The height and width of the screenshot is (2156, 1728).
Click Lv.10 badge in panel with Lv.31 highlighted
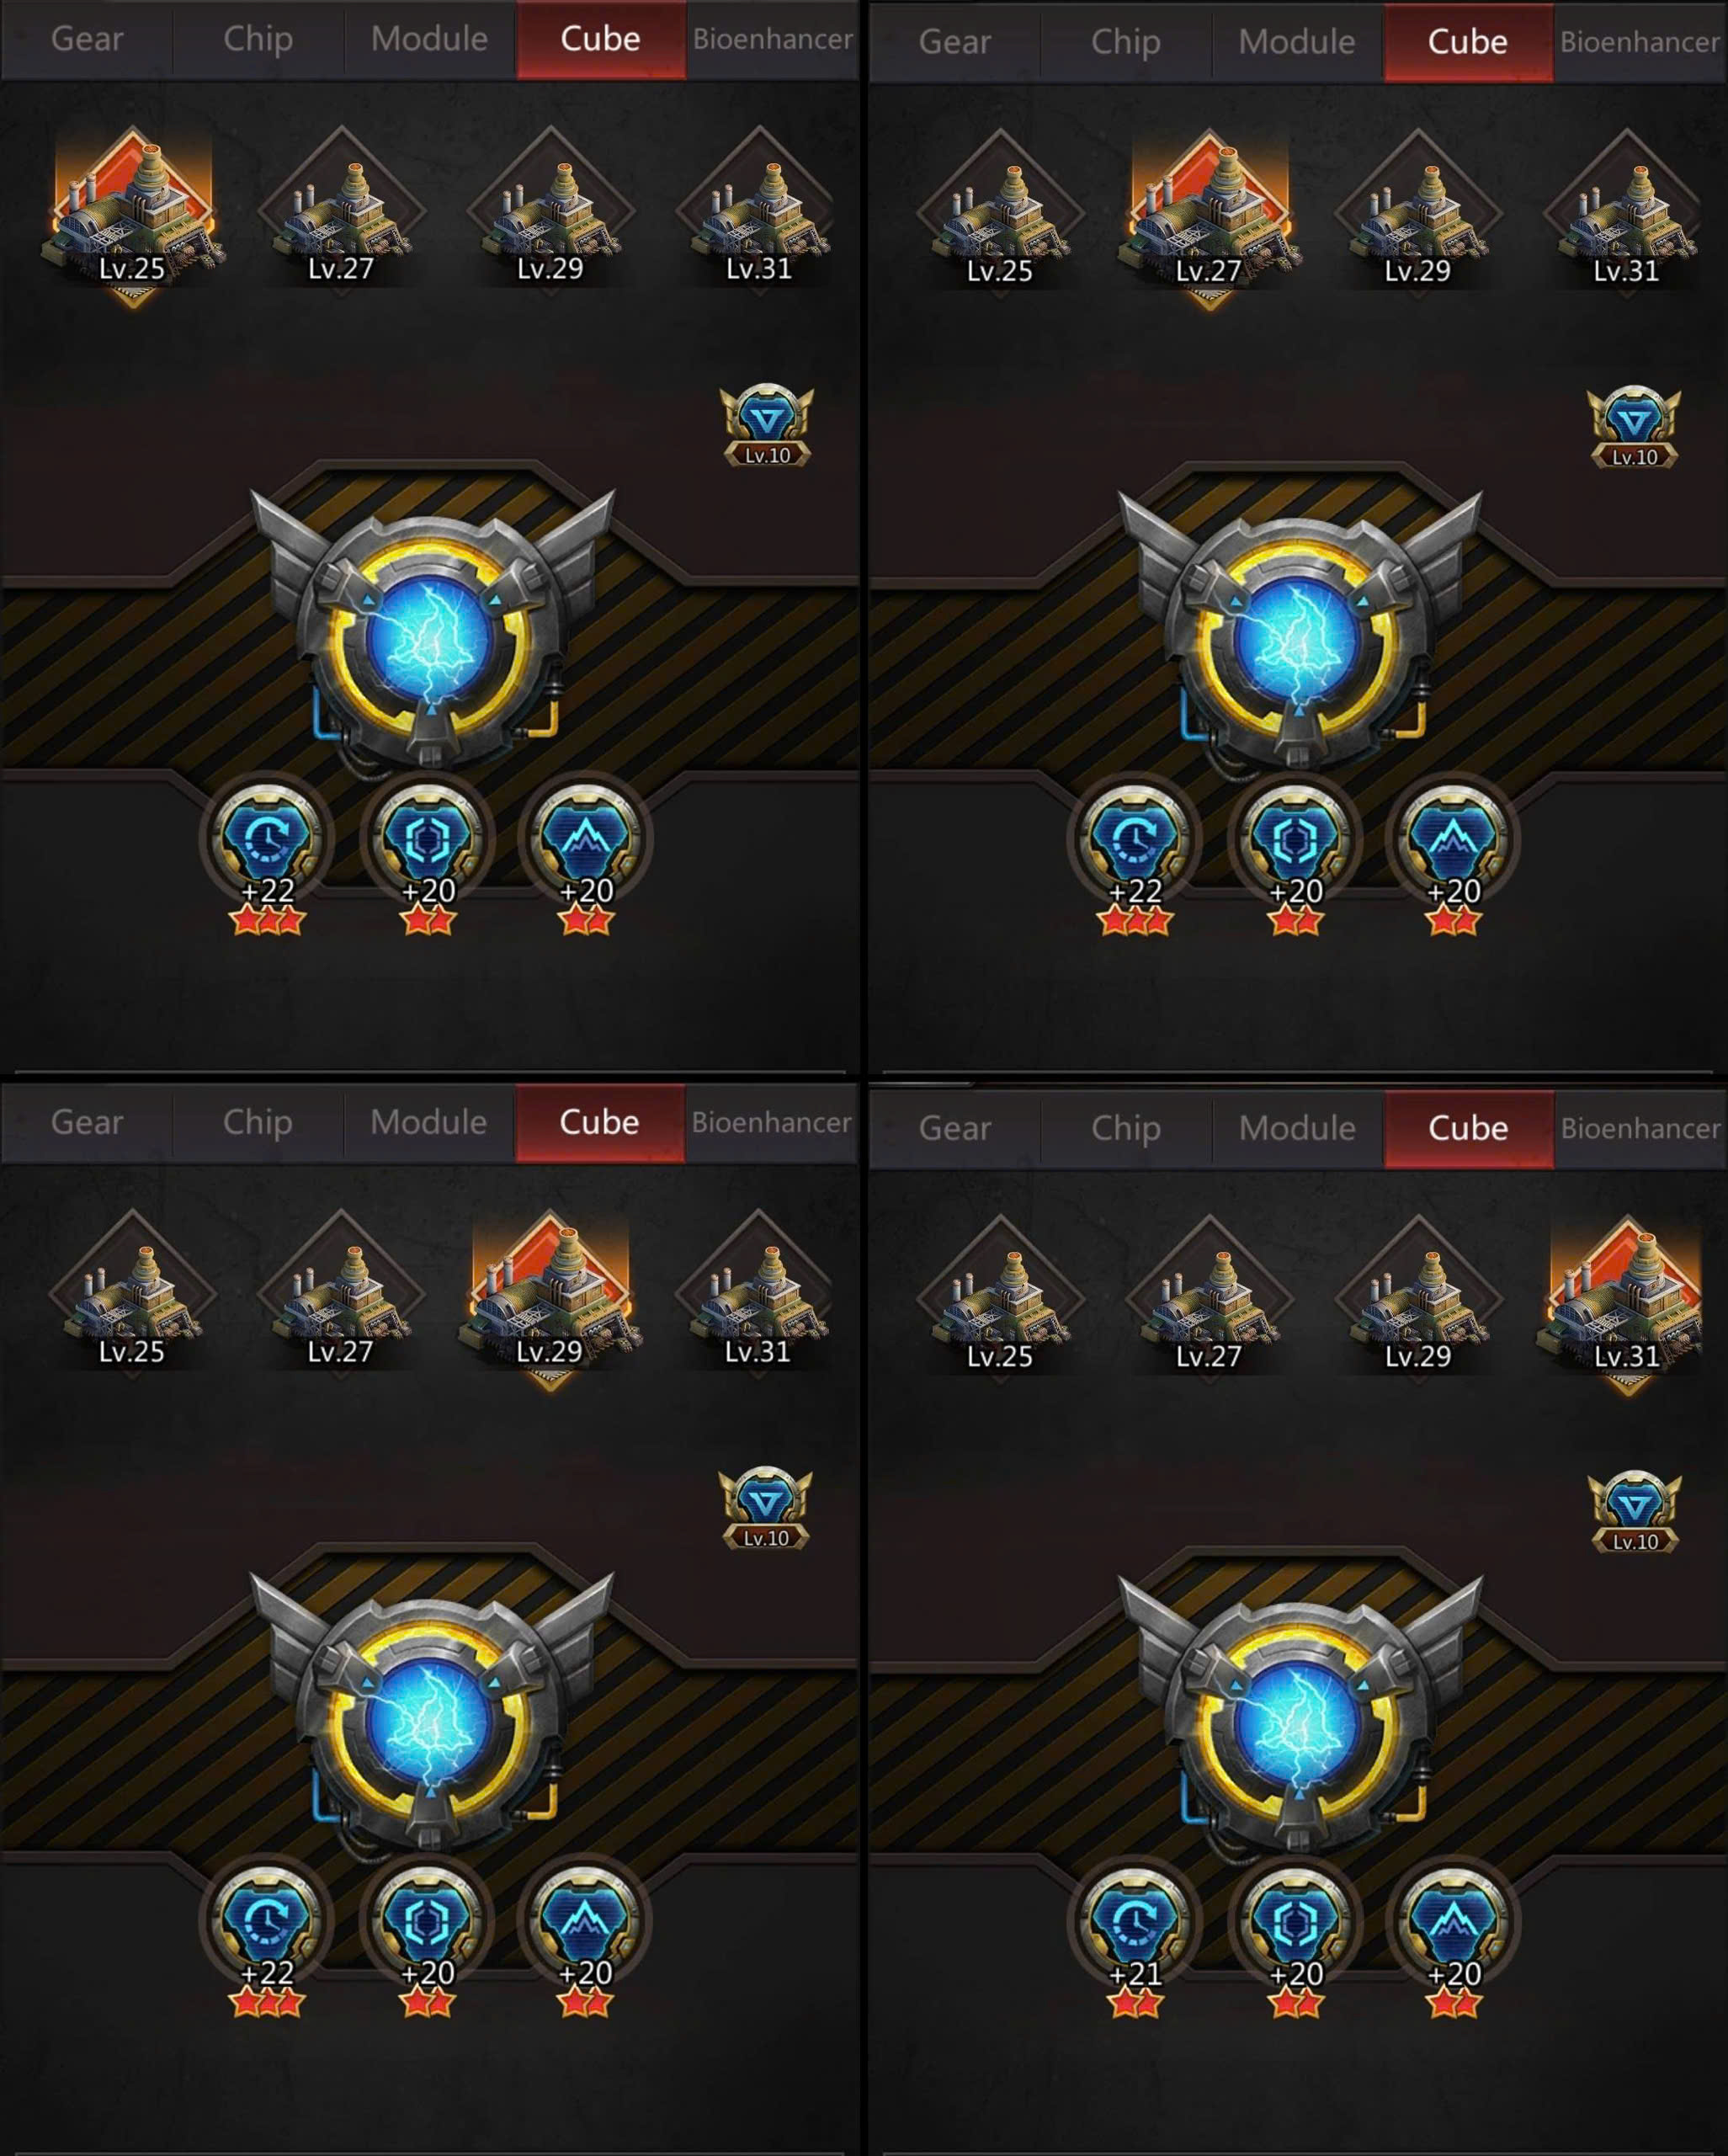click(x=1634, y=1514)
